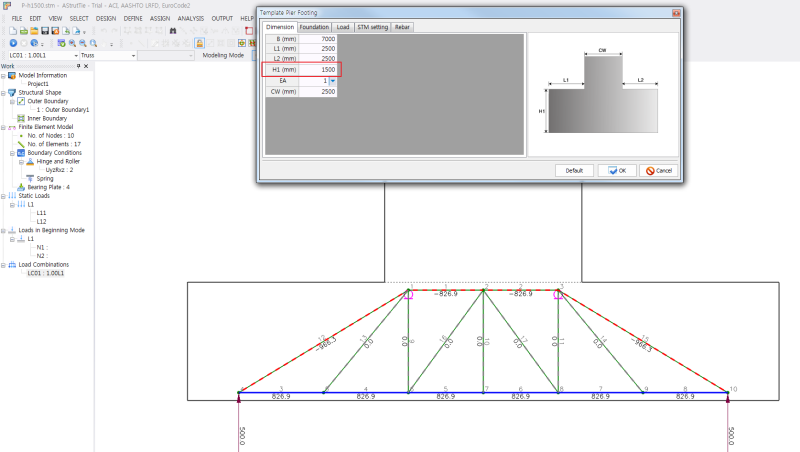Select 1 : Outer Boundary1 tree item
Image resolution: width=800 pixels, height=452 pixels.
click(63, 110)
